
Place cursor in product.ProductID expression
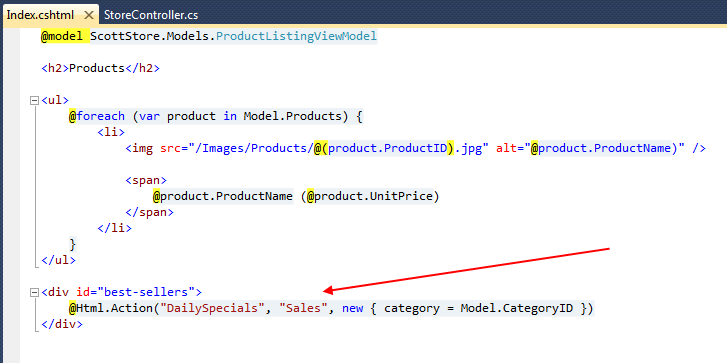pos(387,148)
